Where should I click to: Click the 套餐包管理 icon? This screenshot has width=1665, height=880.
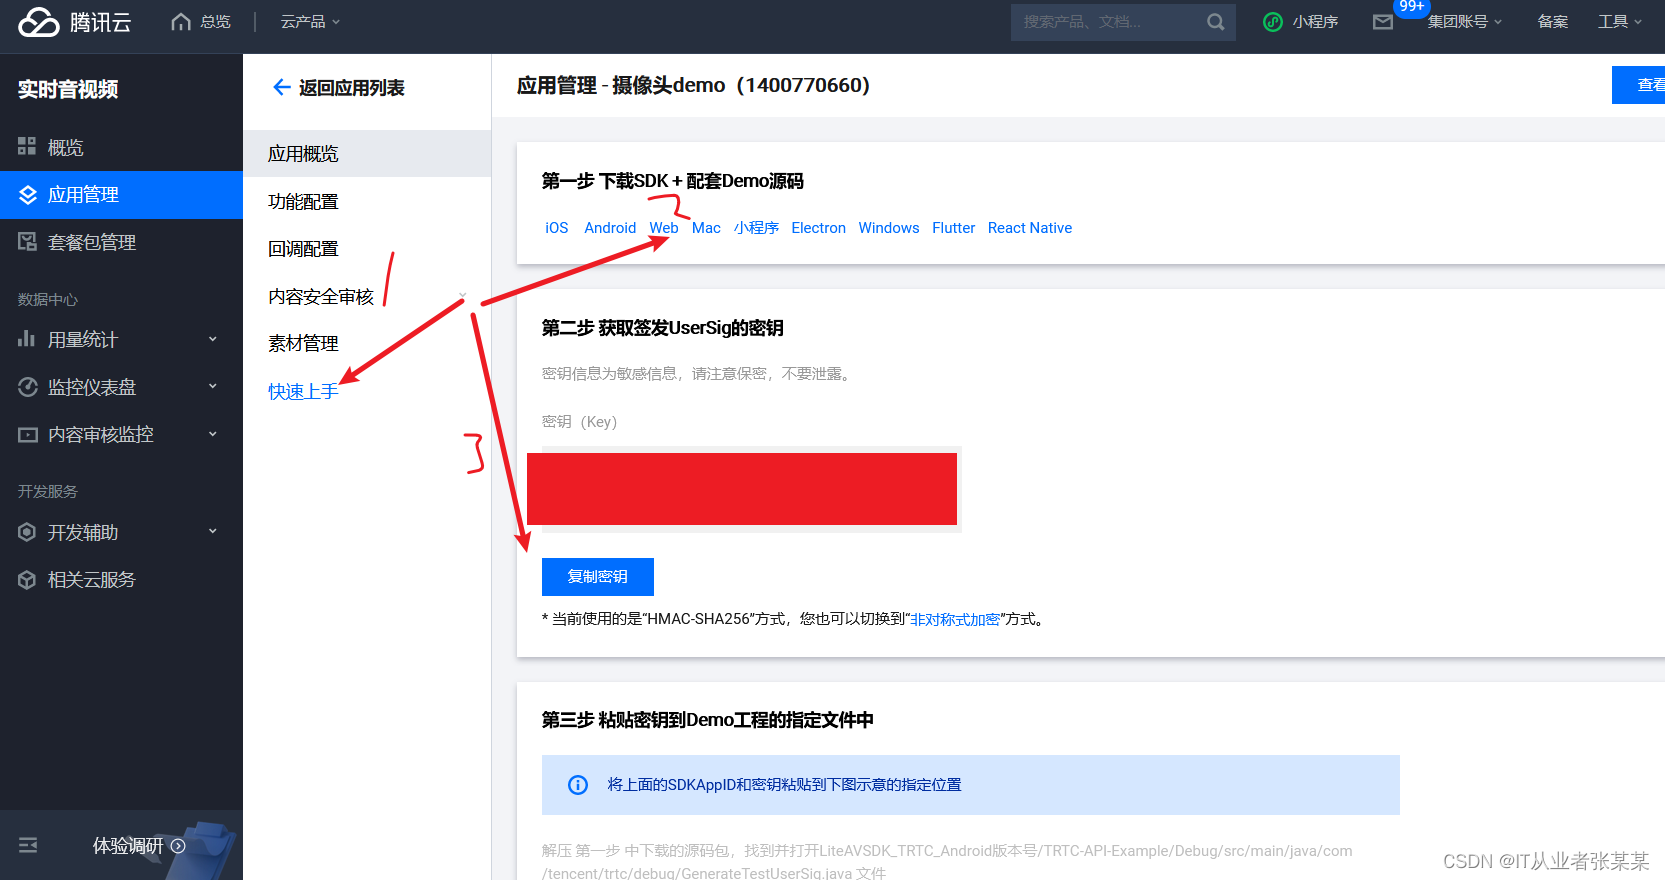[x=27, y=242]
